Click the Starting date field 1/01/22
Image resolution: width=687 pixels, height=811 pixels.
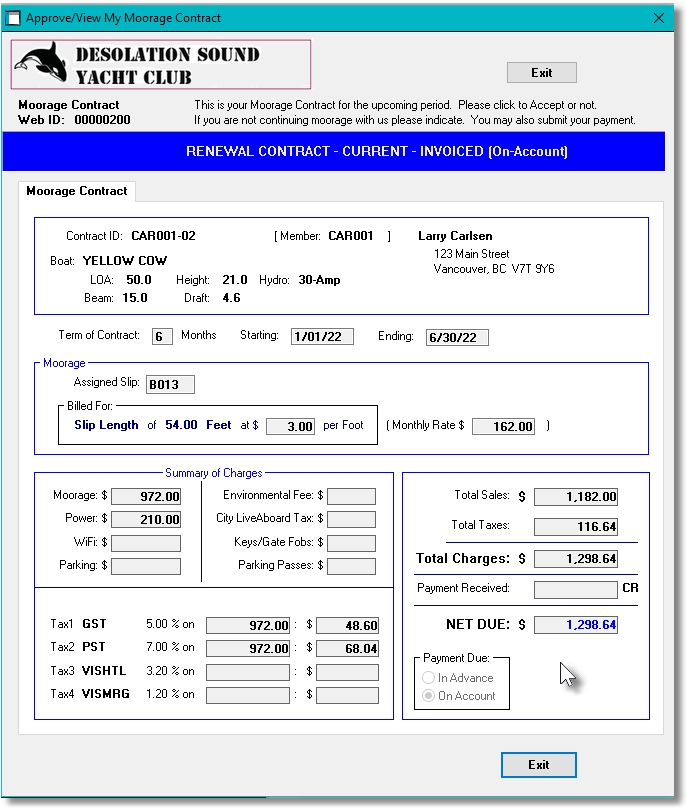pos(322,337)
